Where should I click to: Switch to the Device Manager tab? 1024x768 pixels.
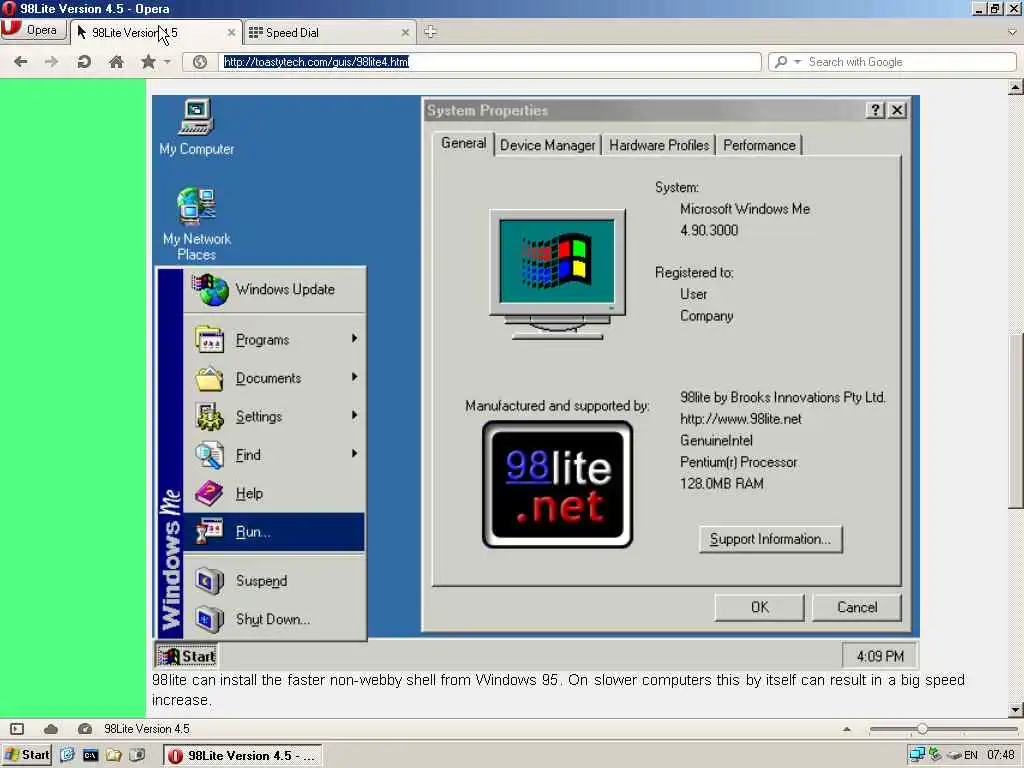pos(547,145)
